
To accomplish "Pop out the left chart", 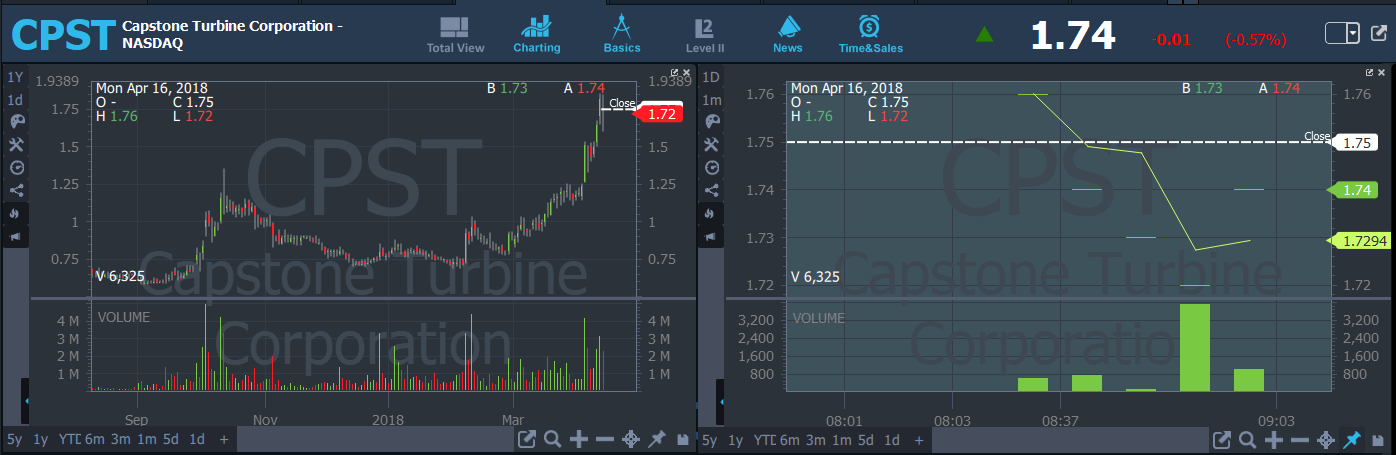I will pos(527,440).
